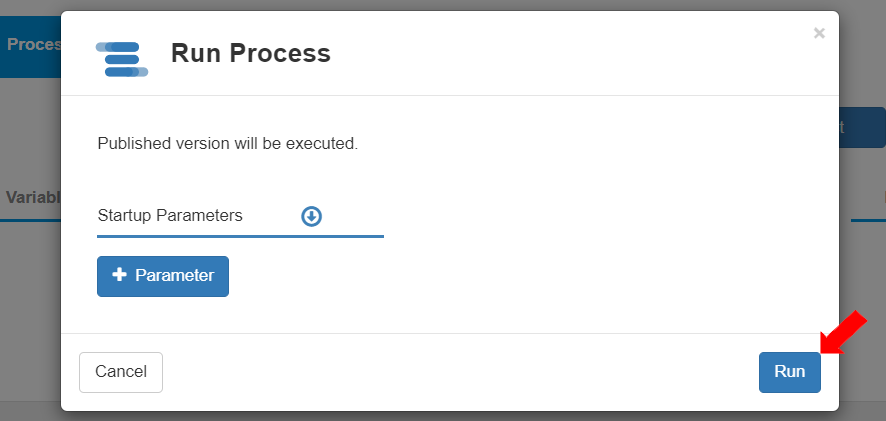
Task: Click the blue underline beneath Startup Parameters
Action: [240, 237]
